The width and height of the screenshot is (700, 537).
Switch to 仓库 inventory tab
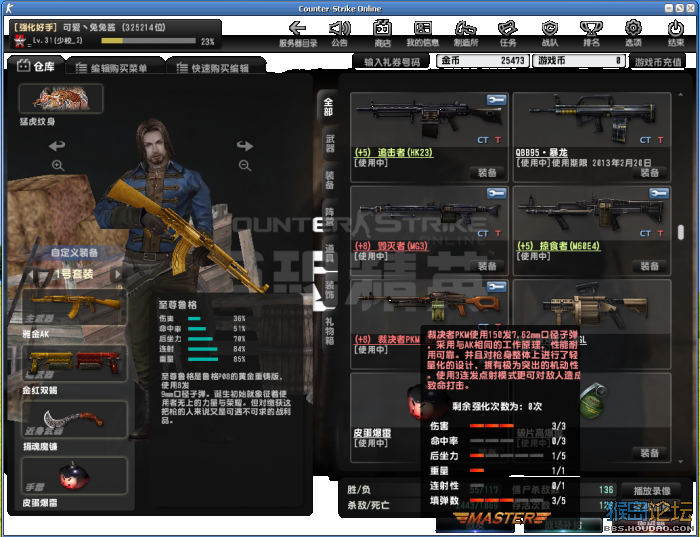click(x=36, y=67)
